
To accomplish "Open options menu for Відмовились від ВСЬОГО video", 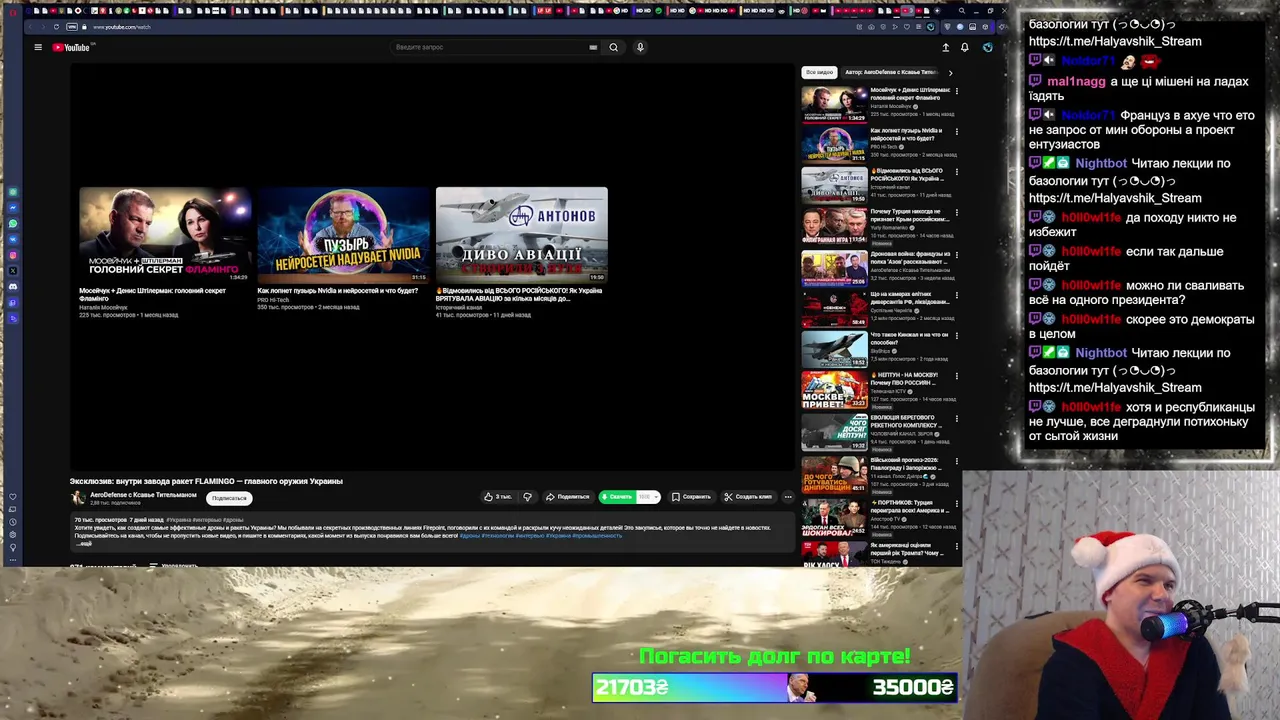I will click(x=956, y=171).
